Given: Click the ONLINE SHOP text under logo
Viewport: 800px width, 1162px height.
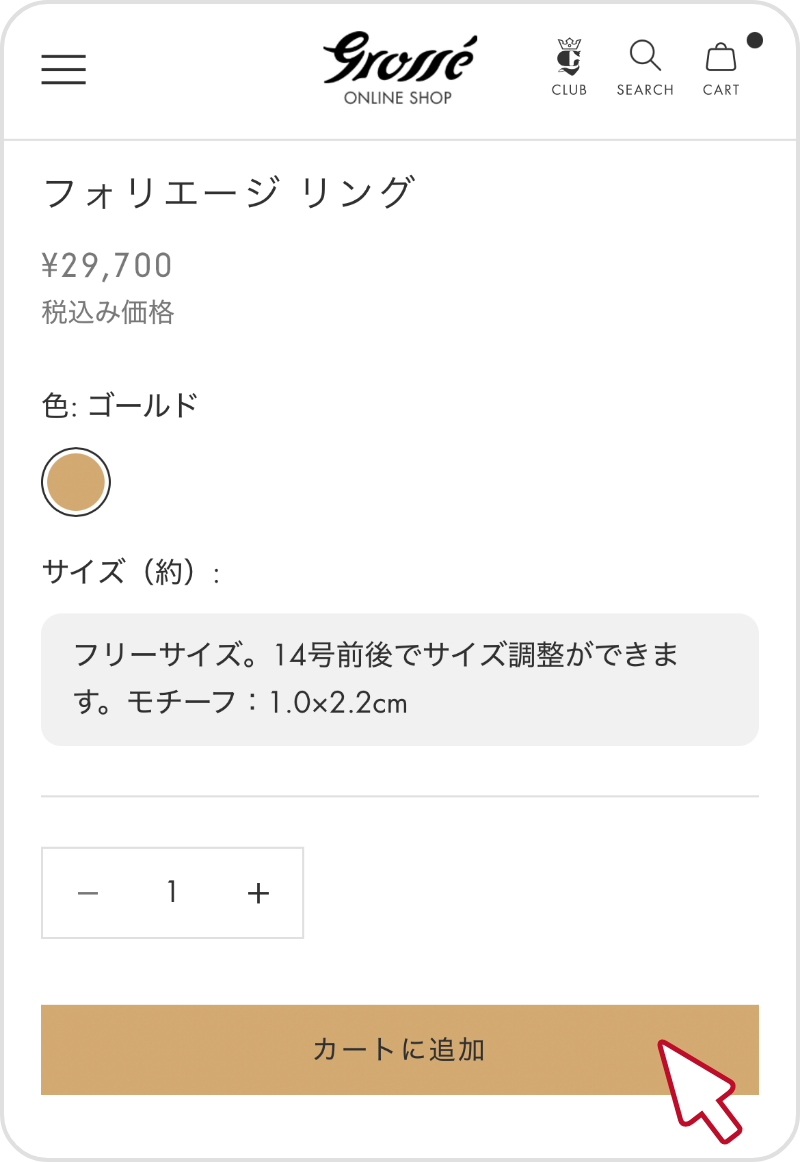Looking at the screenshot, I should pos(398,98).
